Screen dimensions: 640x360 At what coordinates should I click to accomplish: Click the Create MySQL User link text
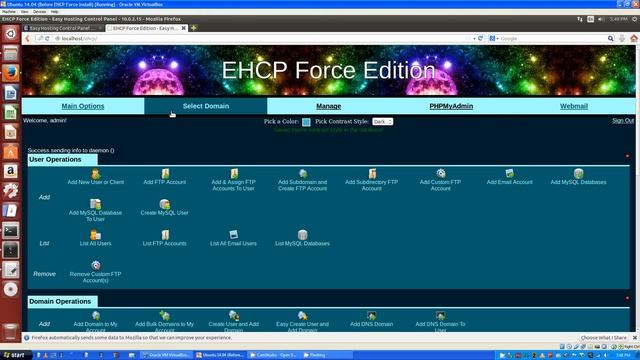click(x=164, y=213)
